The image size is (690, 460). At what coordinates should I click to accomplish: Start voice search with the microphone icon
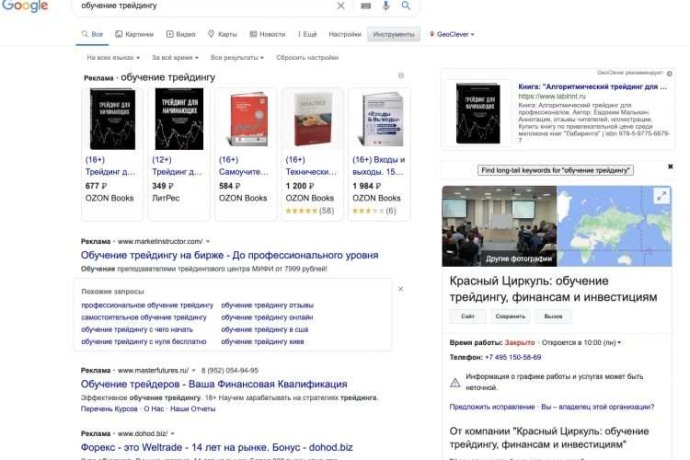tap(386, 6)
